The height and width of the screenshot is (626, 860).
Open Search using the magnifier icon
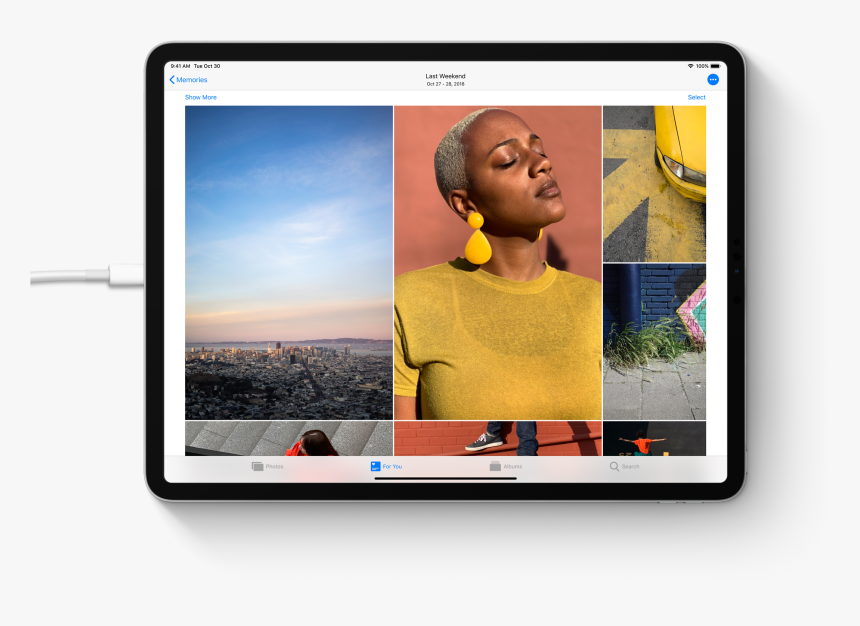click(612, 466)
